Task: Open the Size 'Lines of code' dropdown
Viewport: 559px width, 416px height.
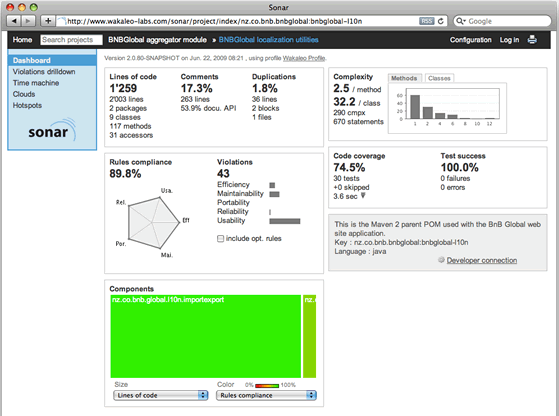Action: point(161,395)
